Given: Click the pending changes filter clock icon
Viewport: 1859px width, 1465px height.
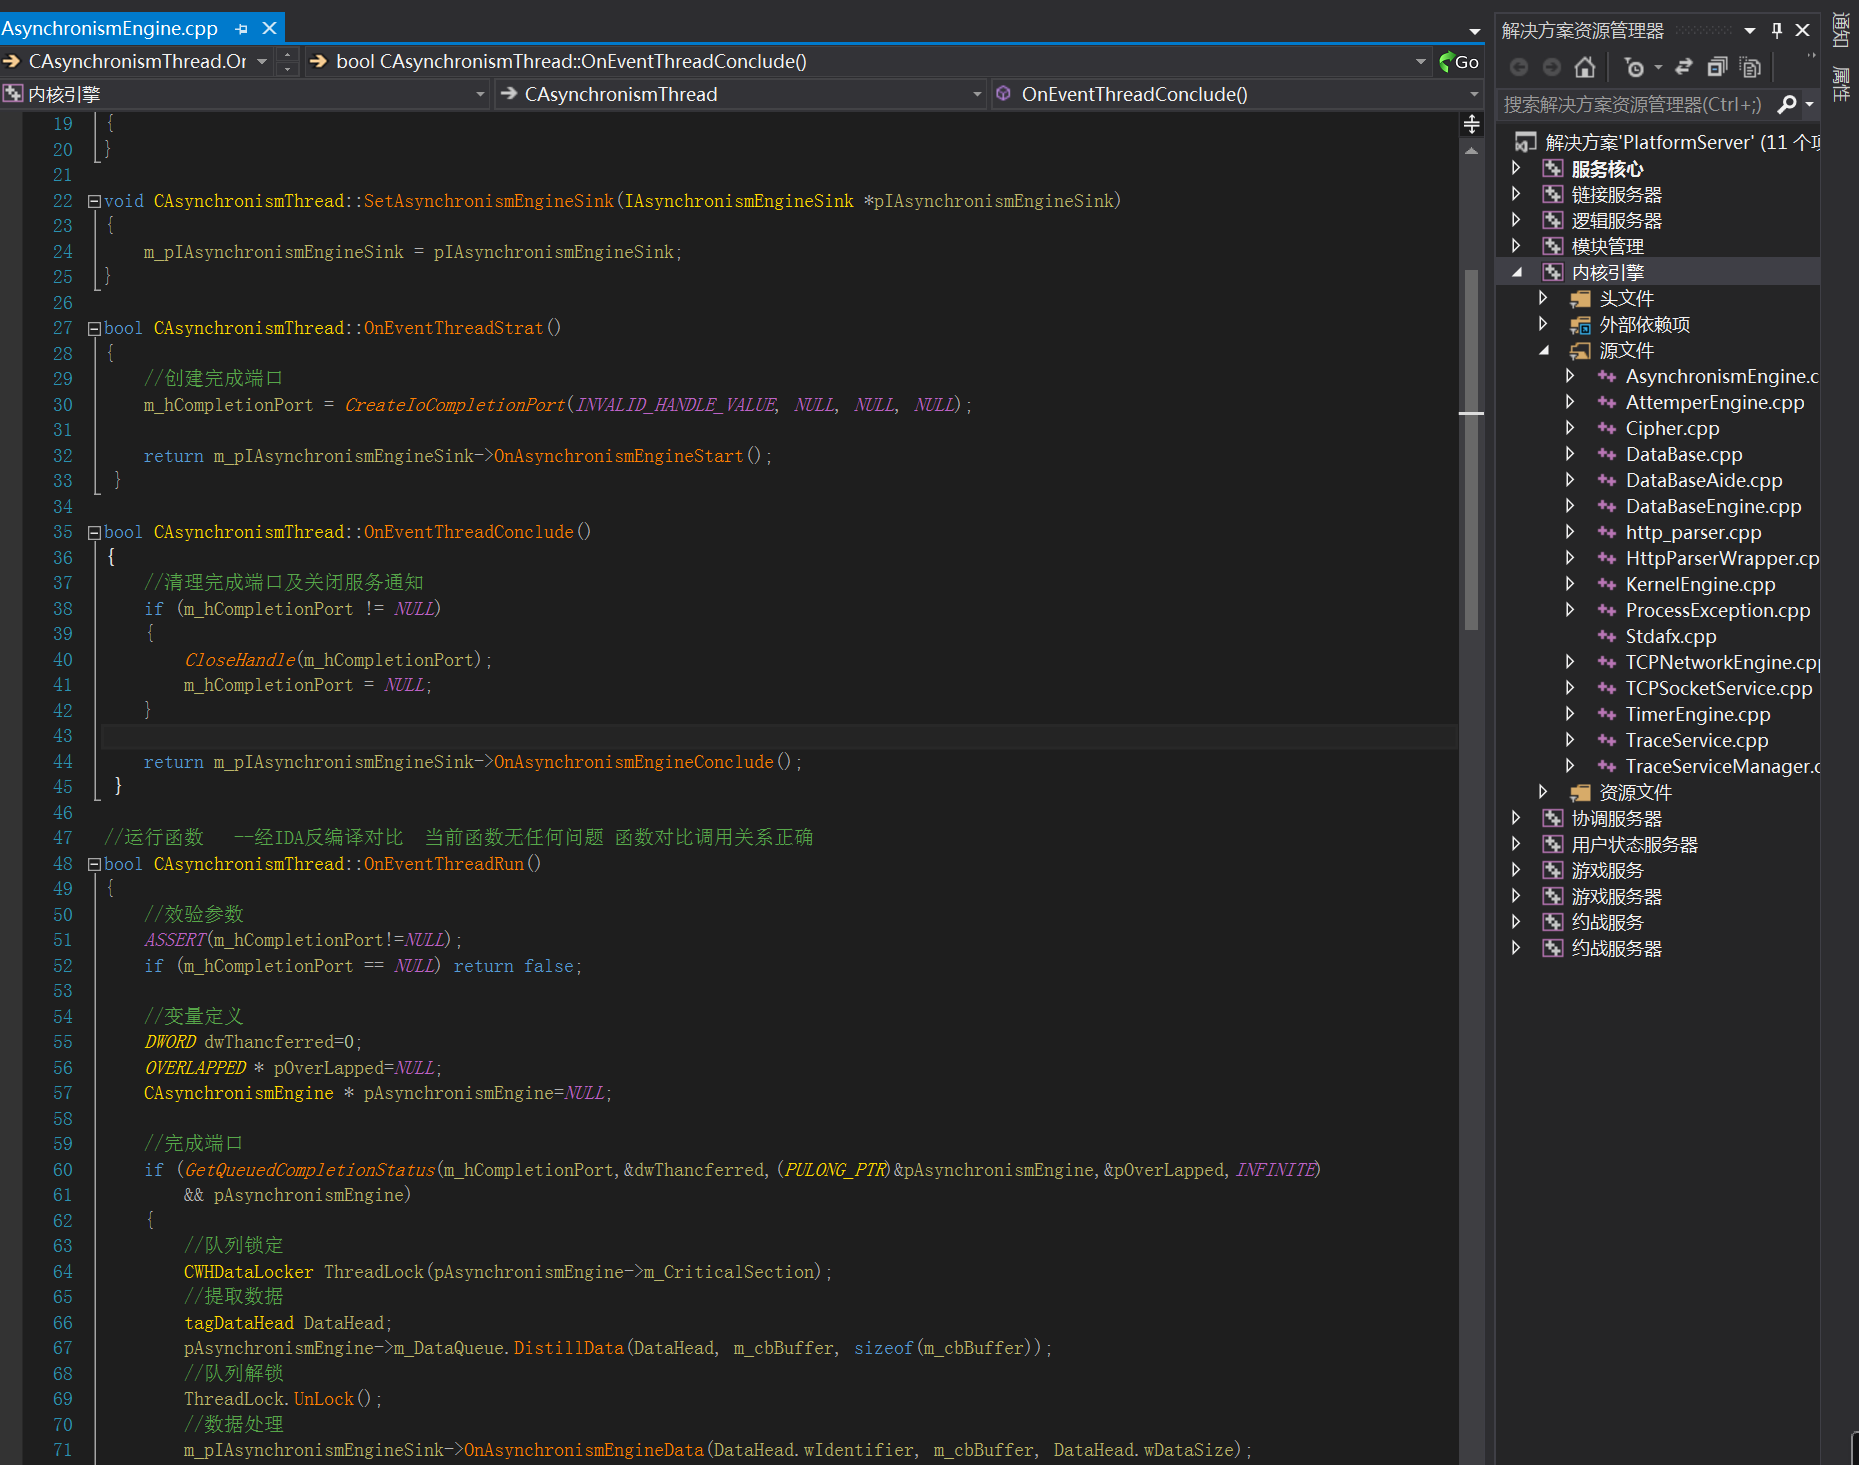Looking at the screenshot, I should point(1634,67).
